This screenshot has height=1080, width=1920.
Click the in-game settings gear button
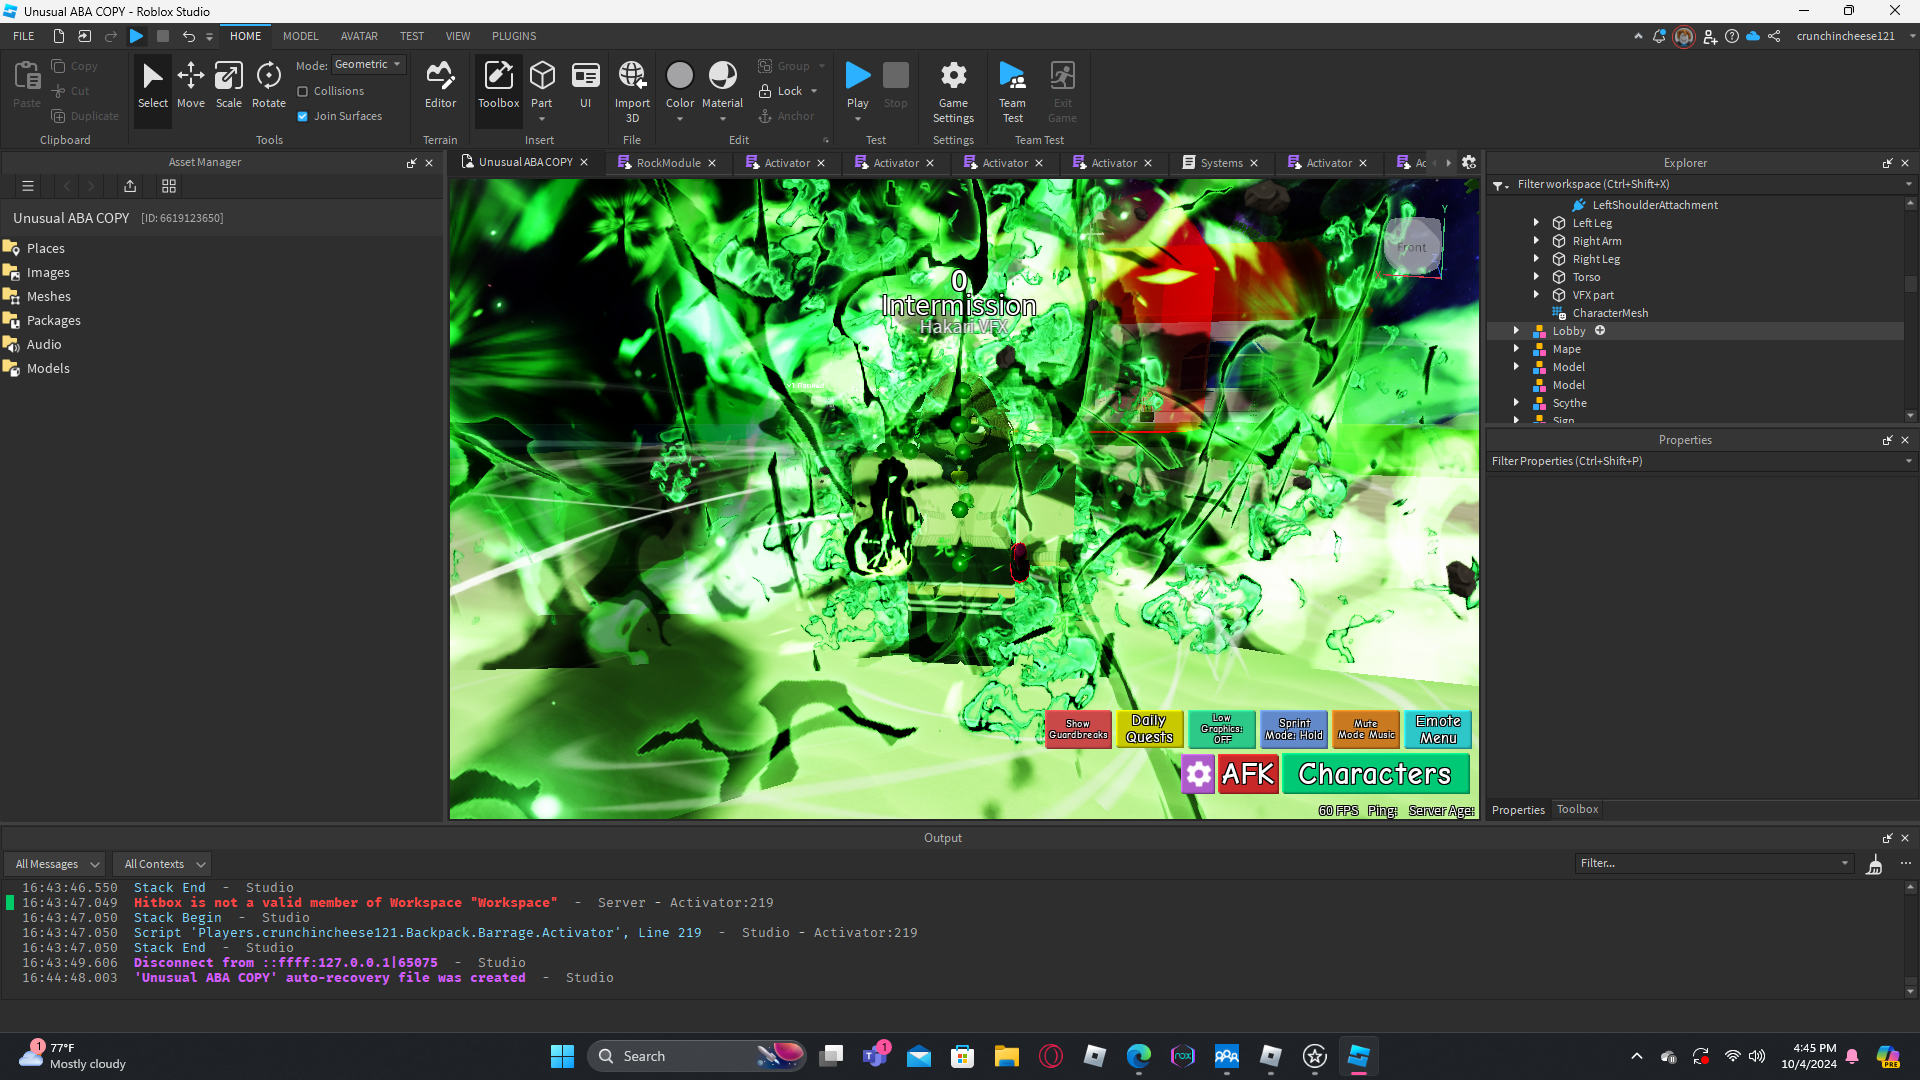[x=1198, y=774]
